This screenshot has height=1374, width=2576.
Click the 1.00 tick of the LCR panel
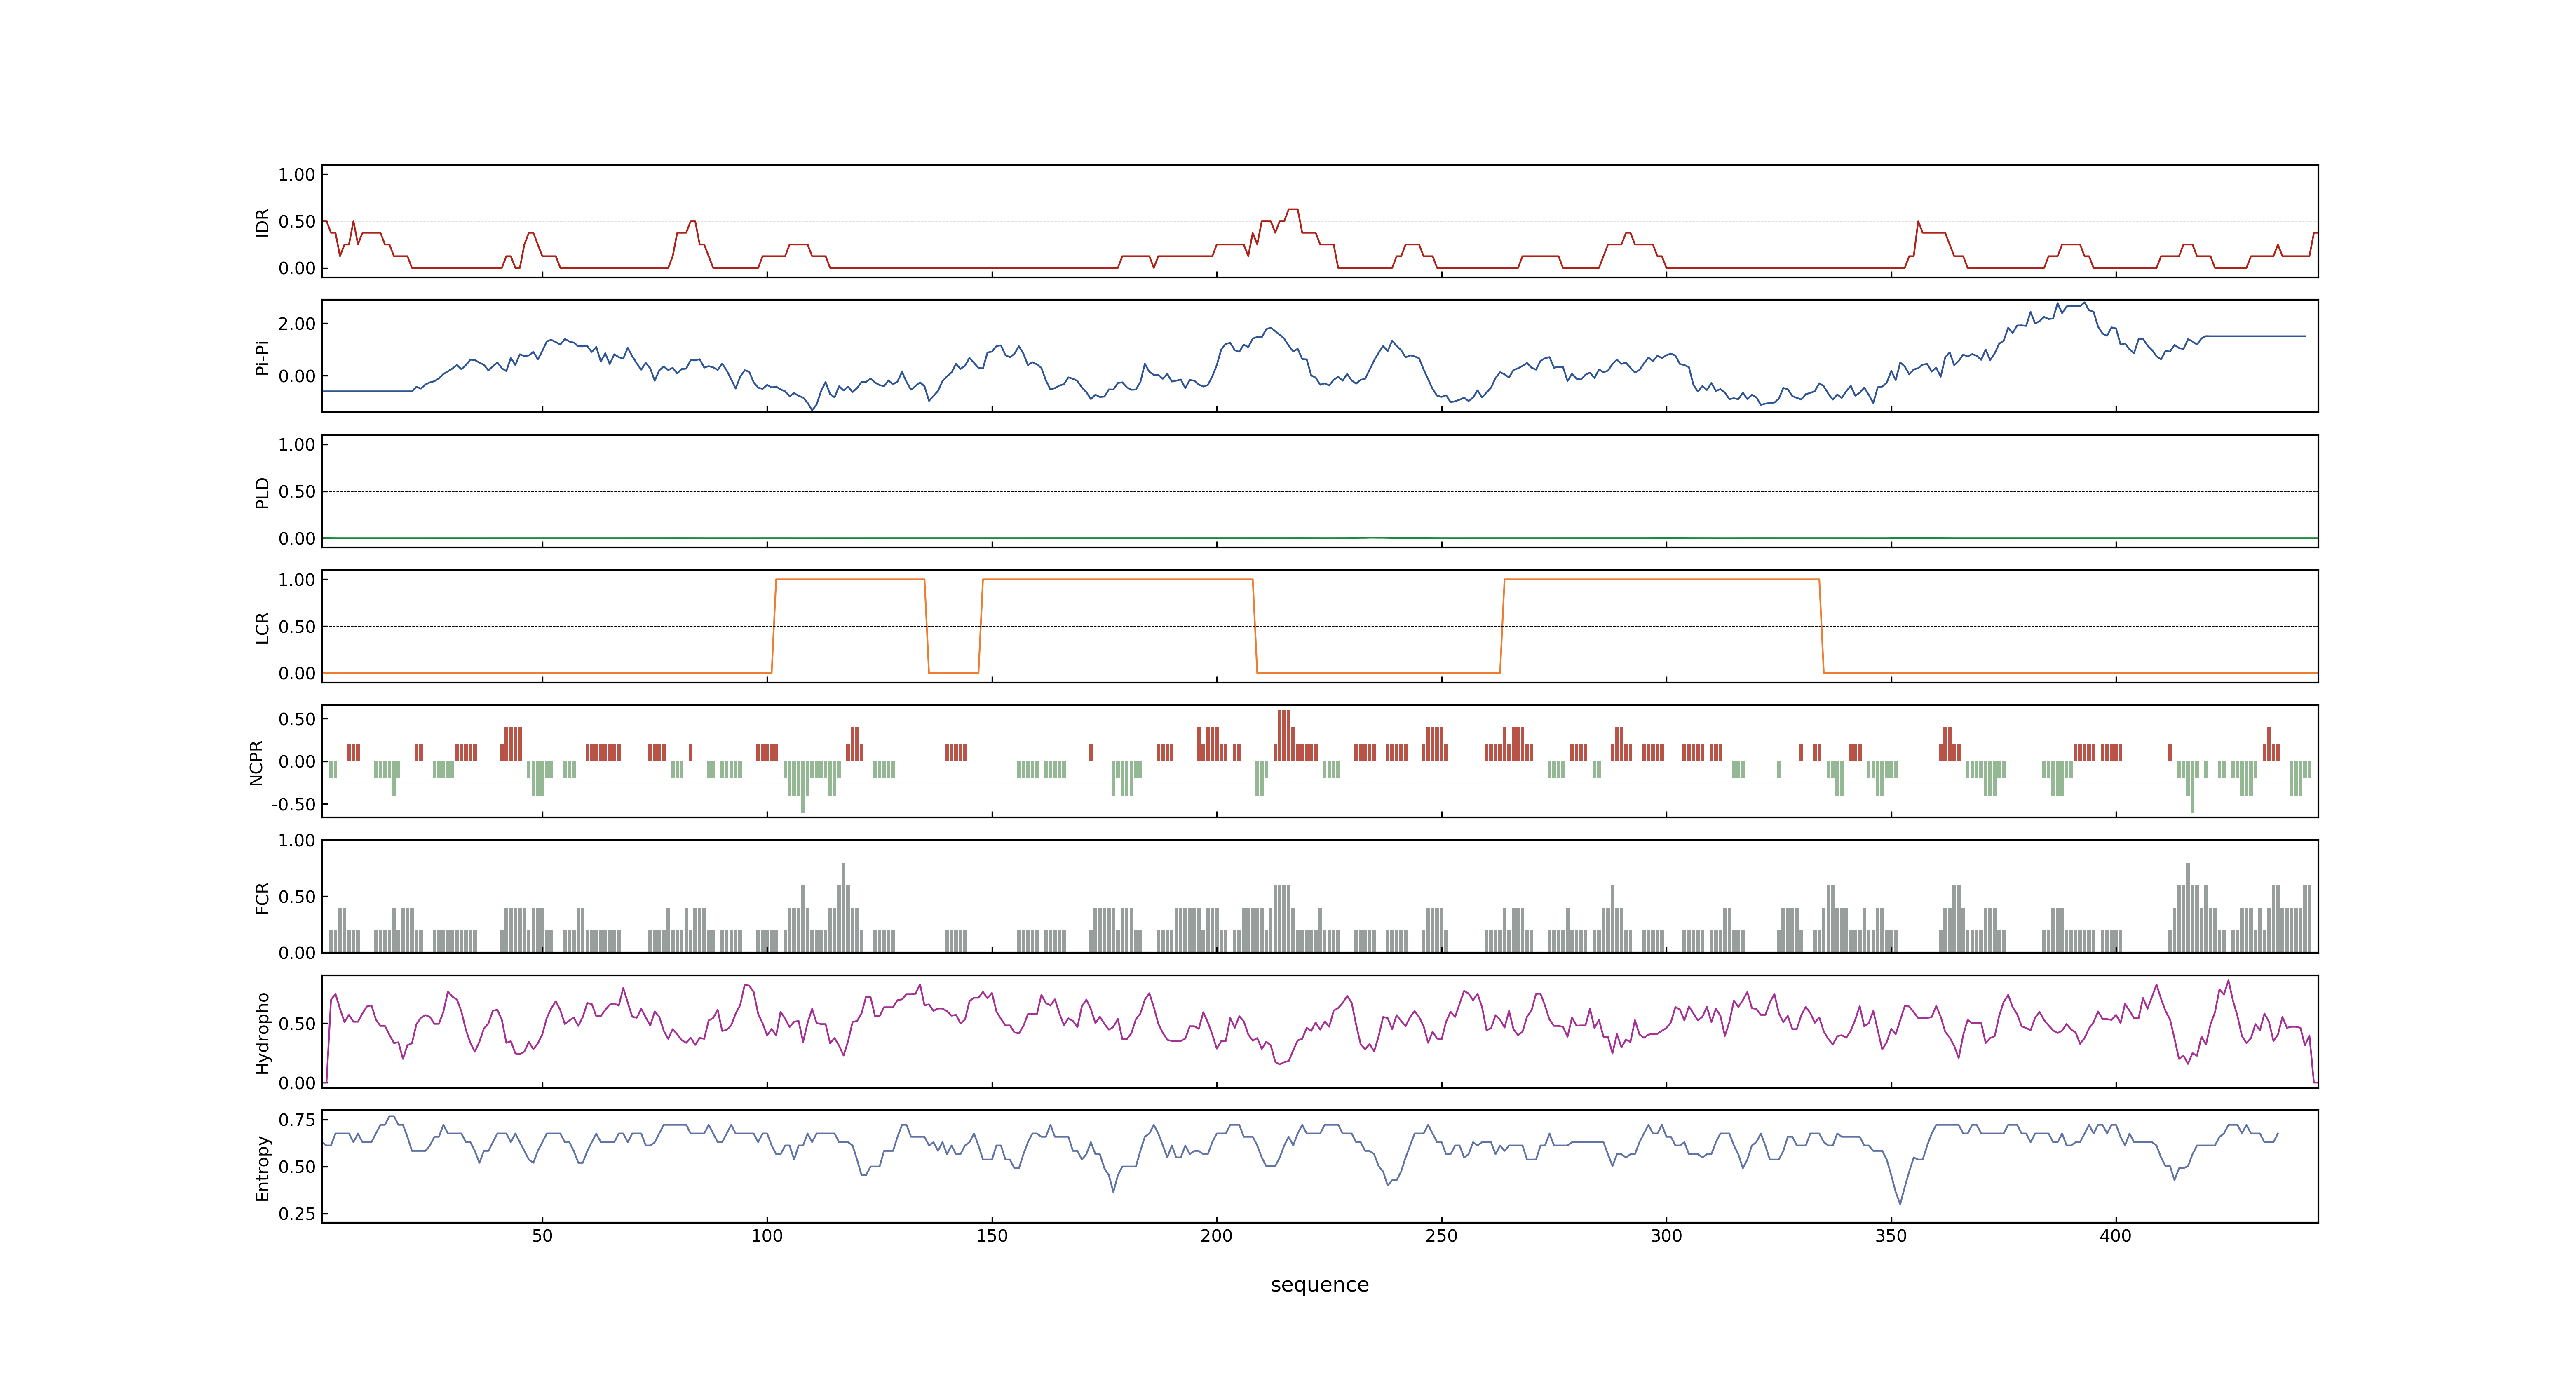[297, 580]
